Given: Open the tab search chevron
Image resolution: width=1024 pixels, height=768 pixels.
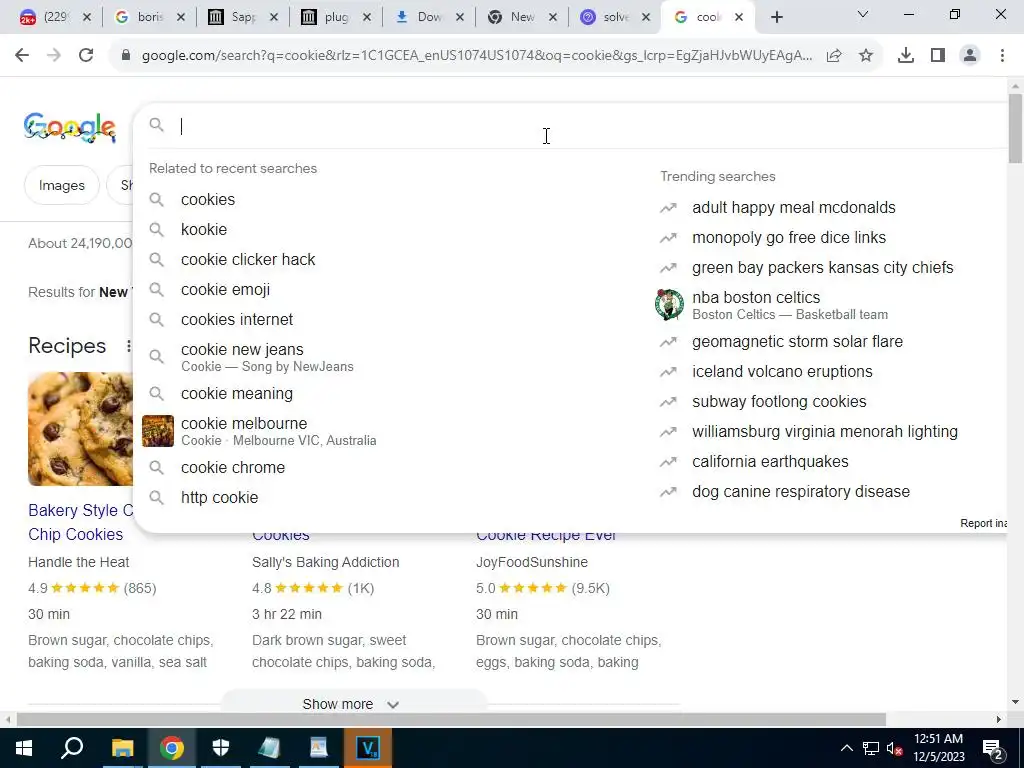Looking at the screenshot, I should (863, 14).
